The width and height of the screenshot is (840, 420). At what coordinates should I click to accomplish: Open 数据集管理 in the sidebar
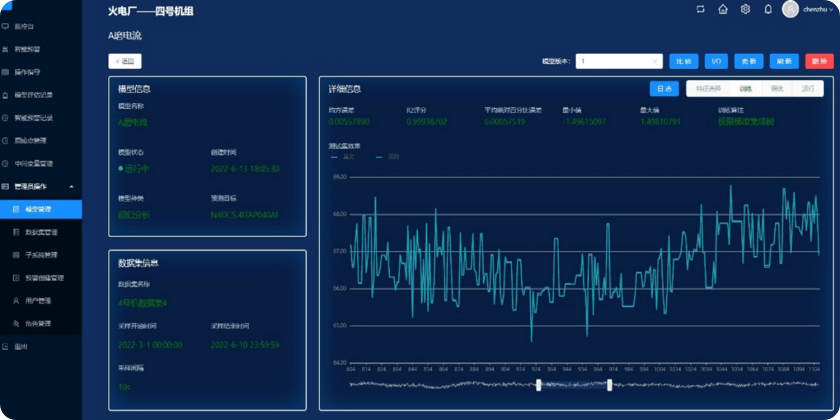[x=41, y=232]
